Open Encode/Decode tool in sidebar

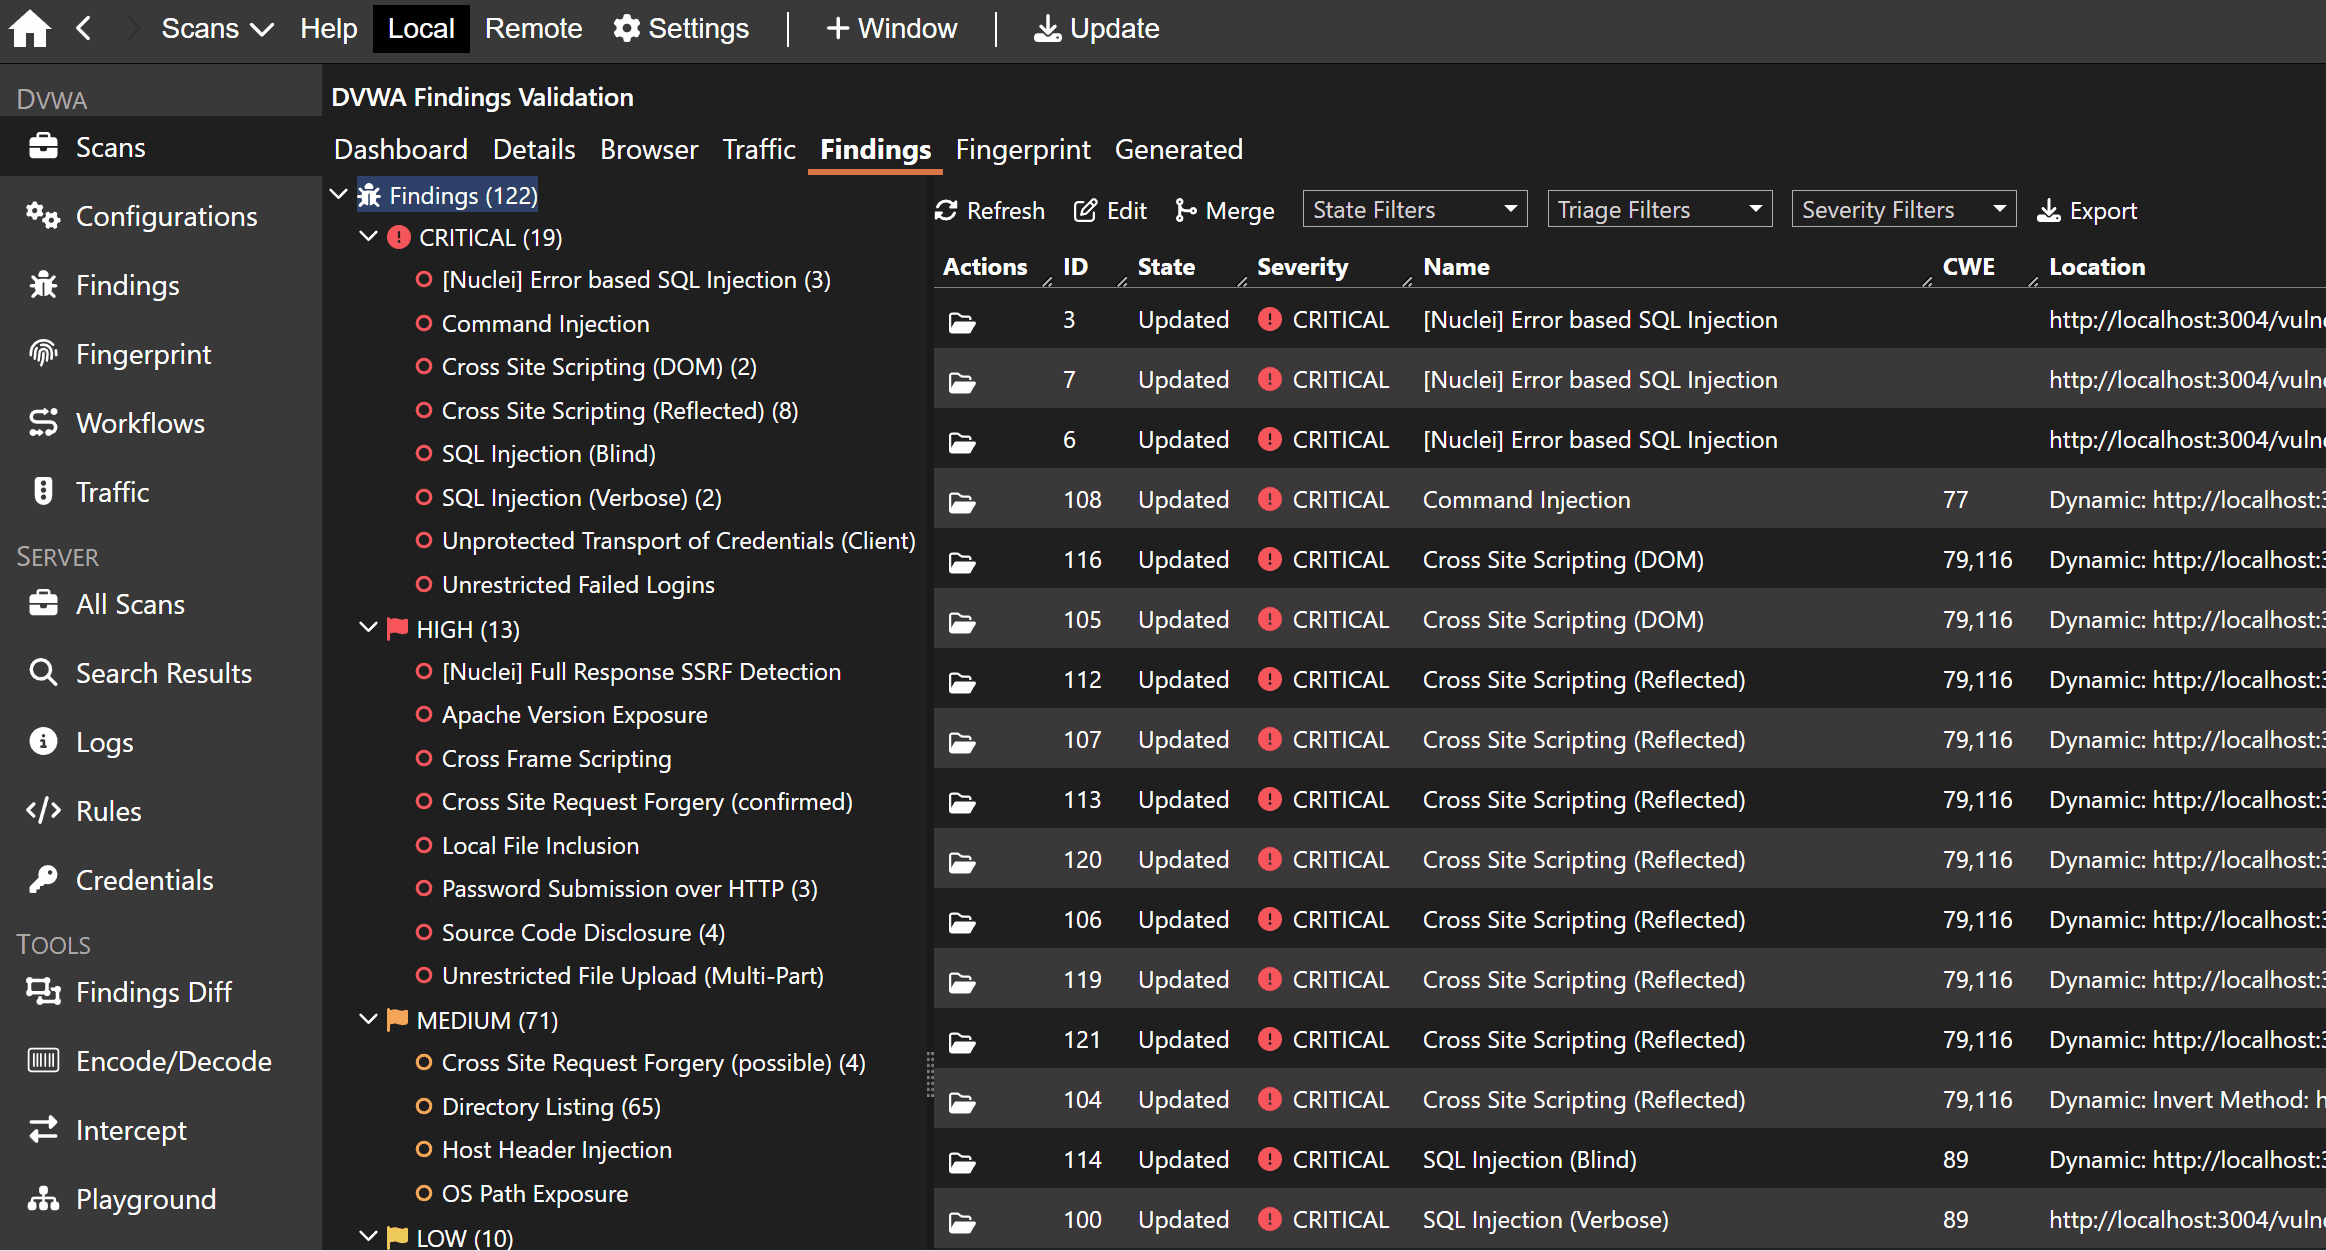pos(173,1062)
